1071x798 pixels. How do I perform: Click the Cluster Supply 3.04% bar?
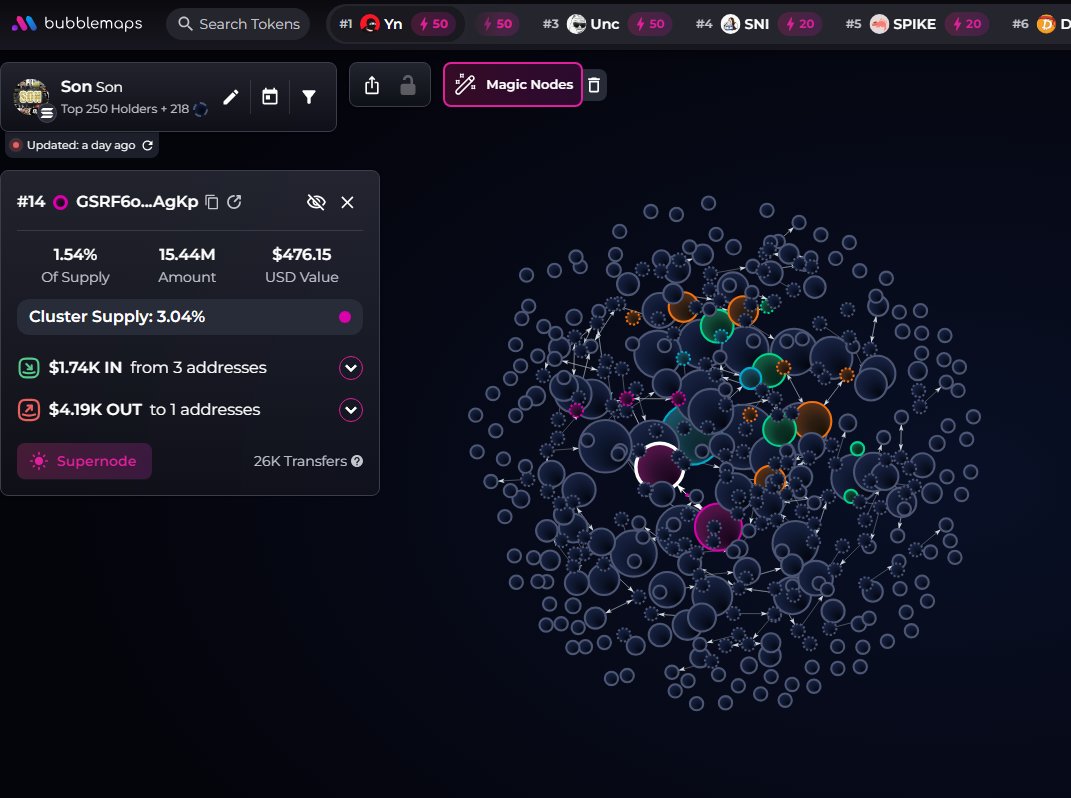(x=190, y=316)
